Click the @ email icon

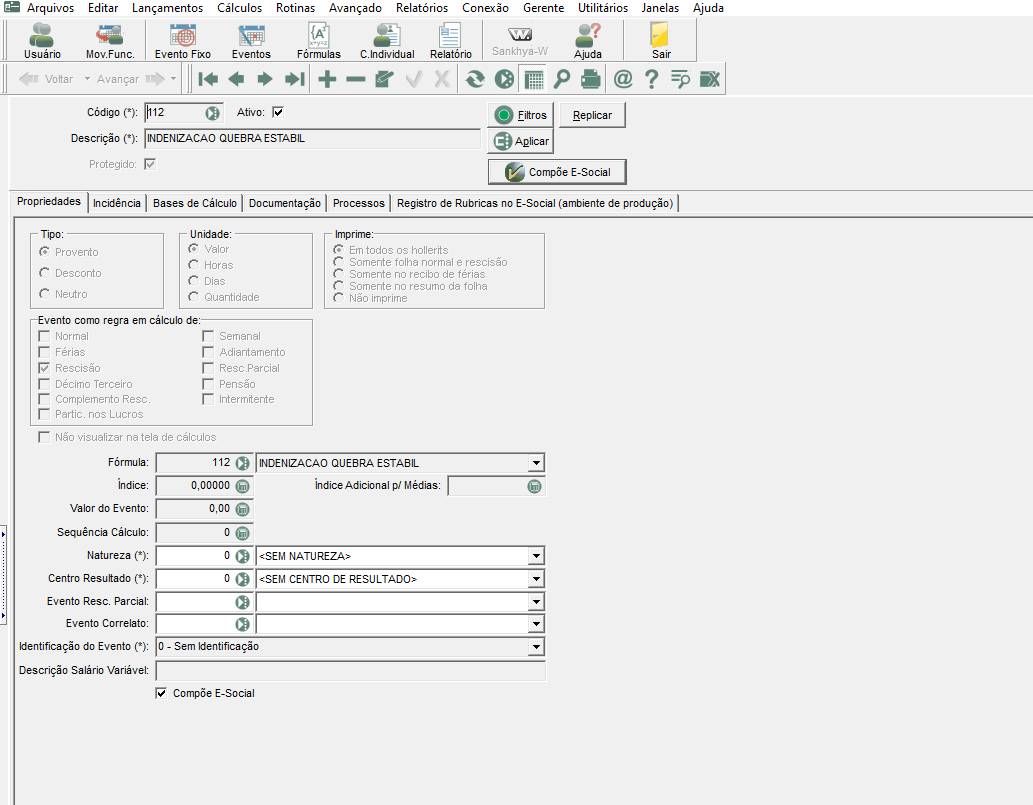click(x=623, y=80)
